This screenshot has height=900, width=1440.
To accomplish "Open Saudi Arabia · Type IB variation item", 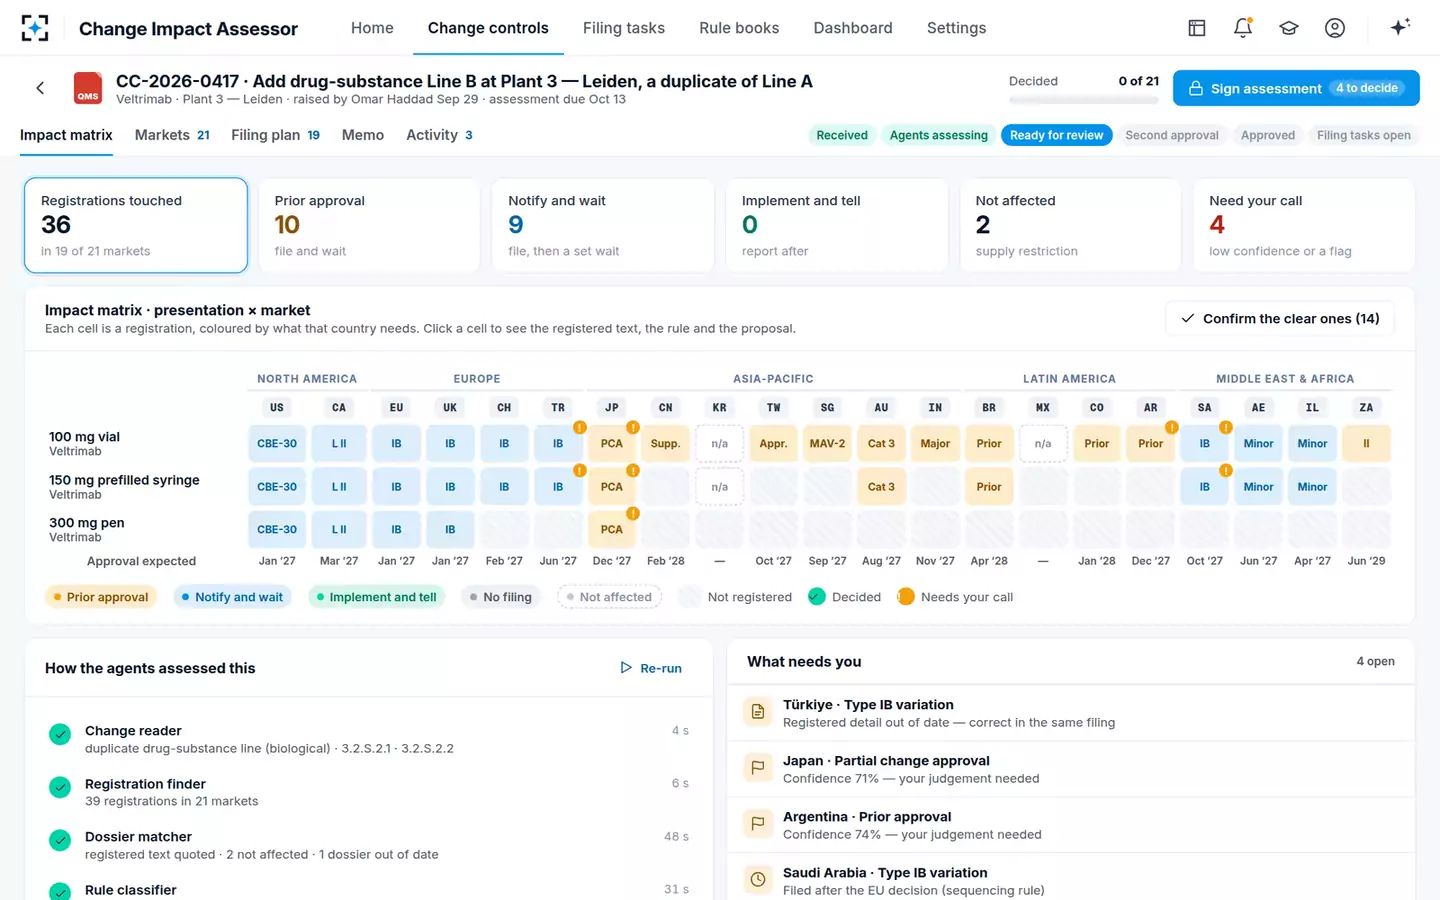I will tap(1071, 877).
